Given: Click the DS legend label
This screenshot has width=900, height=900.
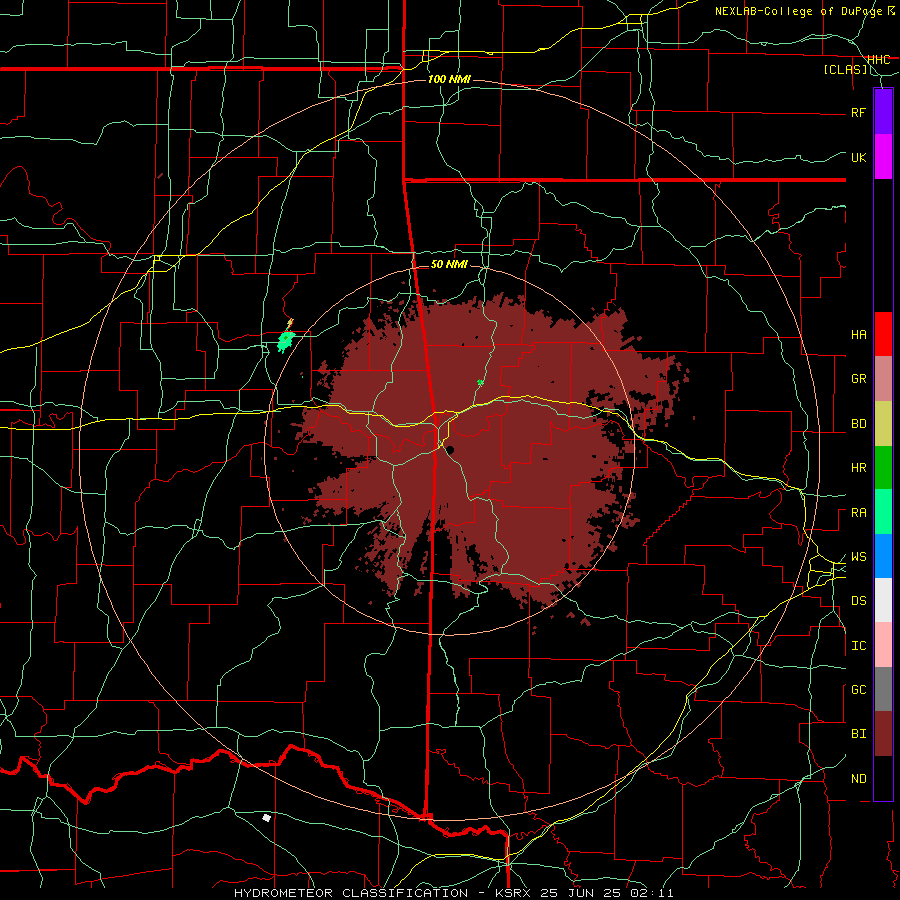Looking at the screenshot, I should (858, 601).
